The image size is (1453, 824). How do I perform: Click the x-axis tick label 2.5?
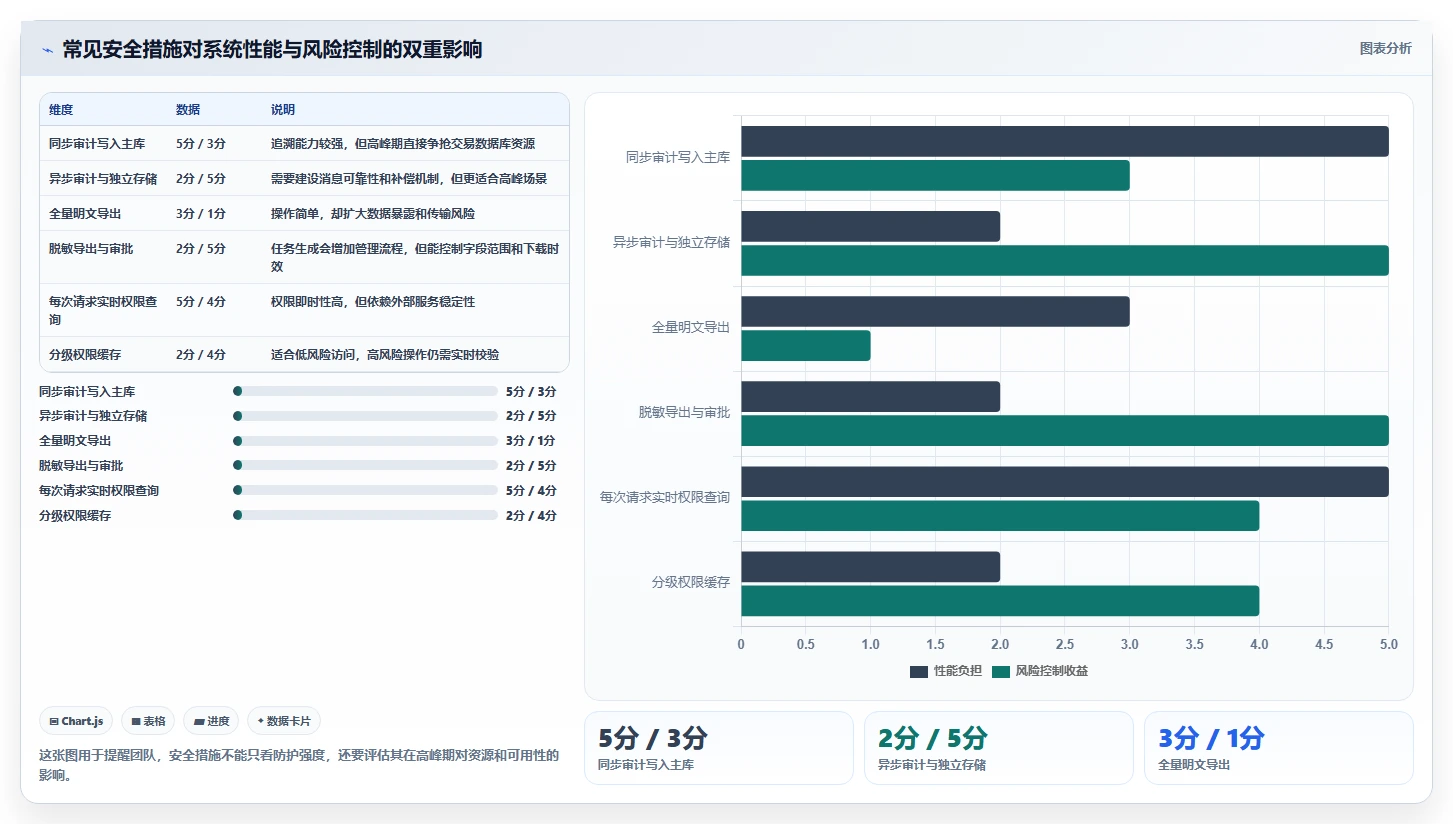(x=1065, y=644)
